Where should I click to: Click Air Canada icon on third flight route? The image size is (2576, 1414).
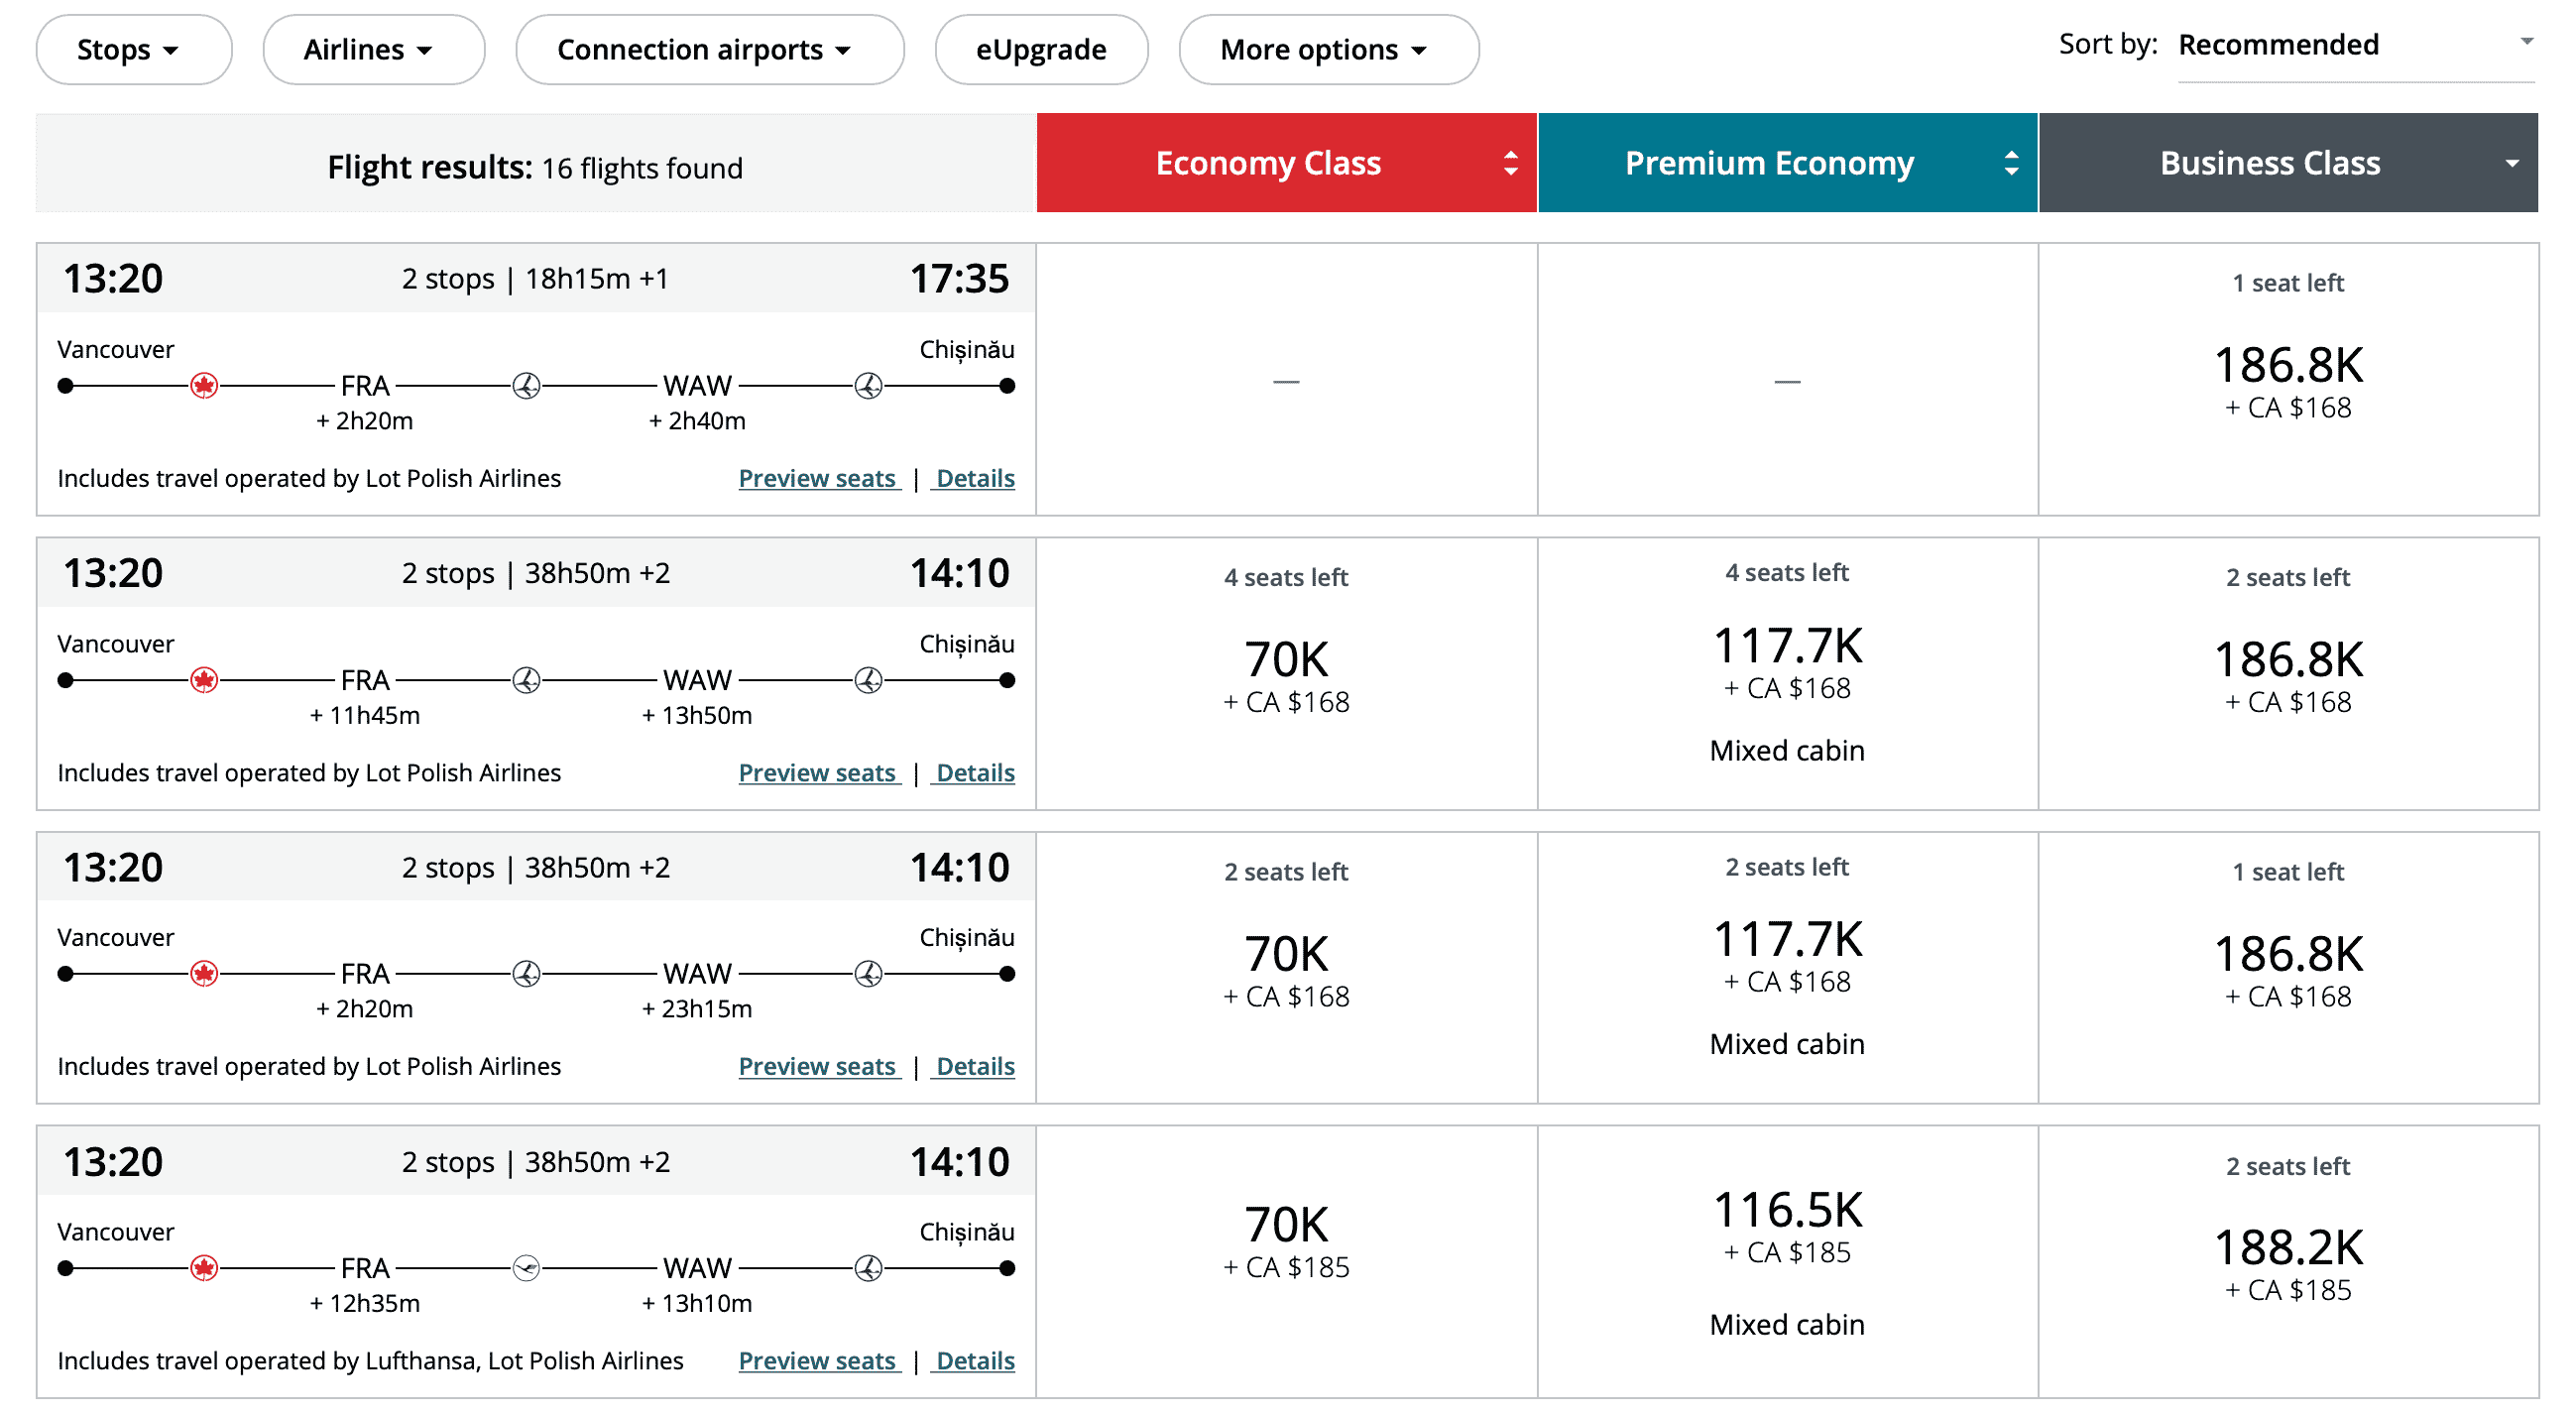pos(204,974)
